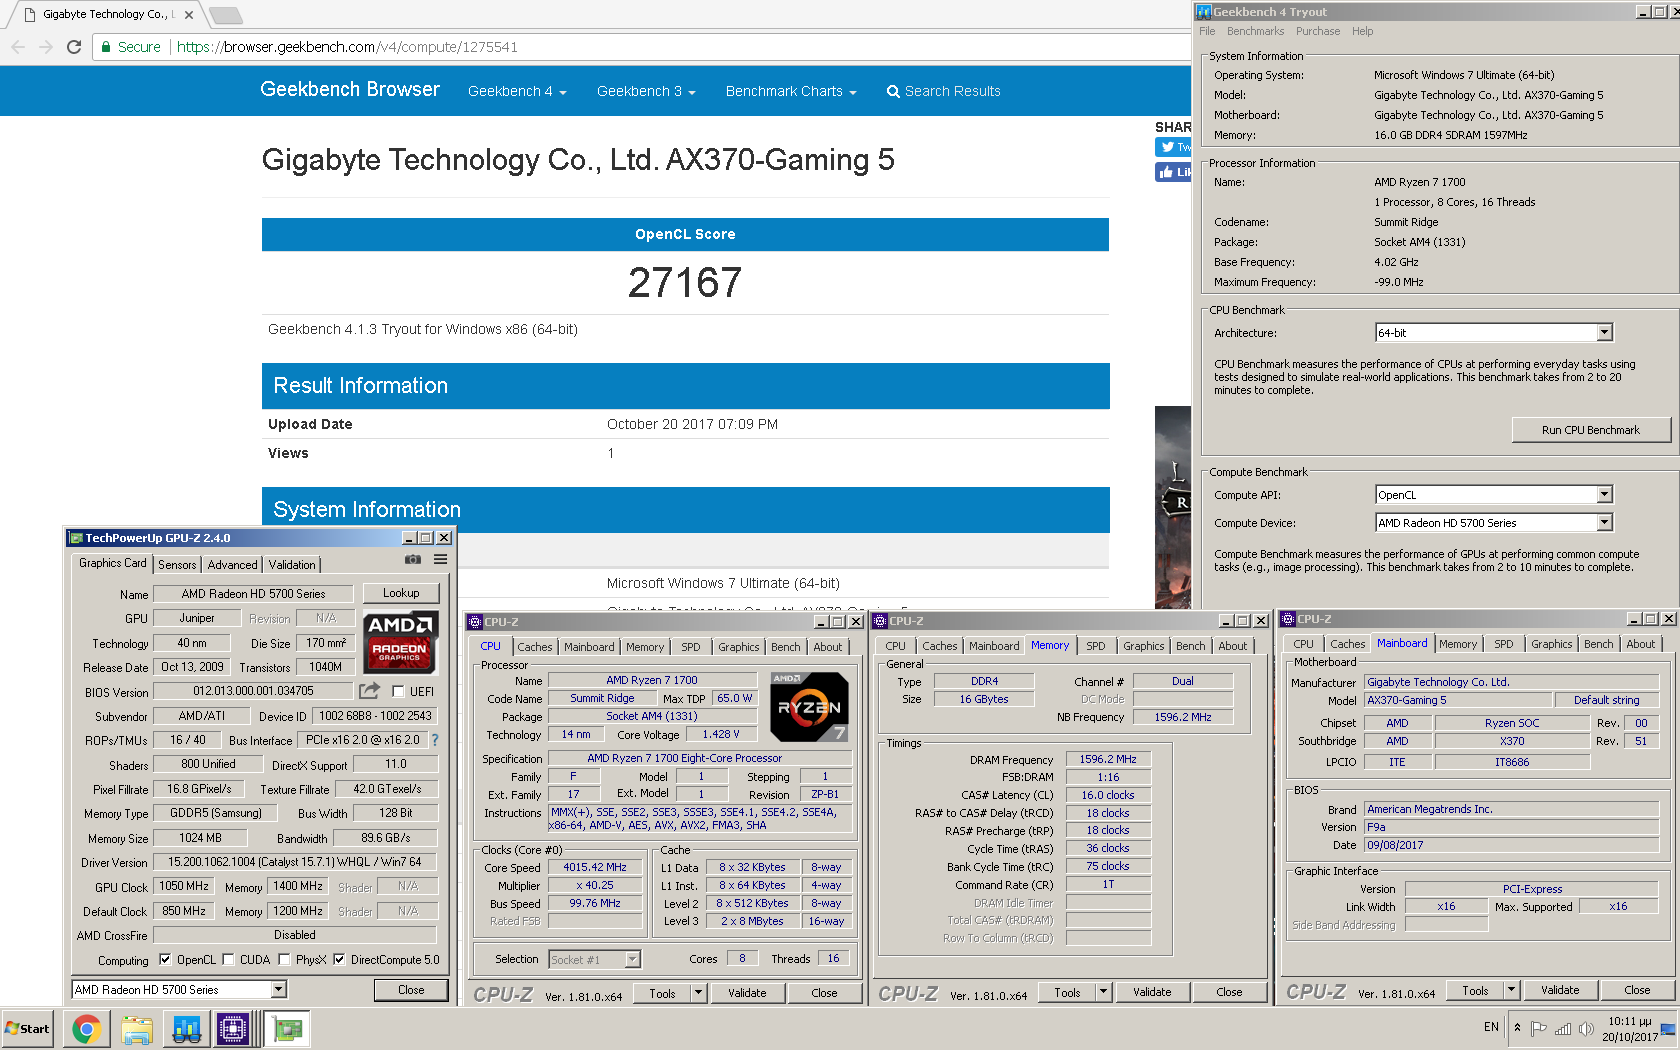Click the OpenCL score value 27167
1680x1050 pixels.
click(x=685, y=283)
